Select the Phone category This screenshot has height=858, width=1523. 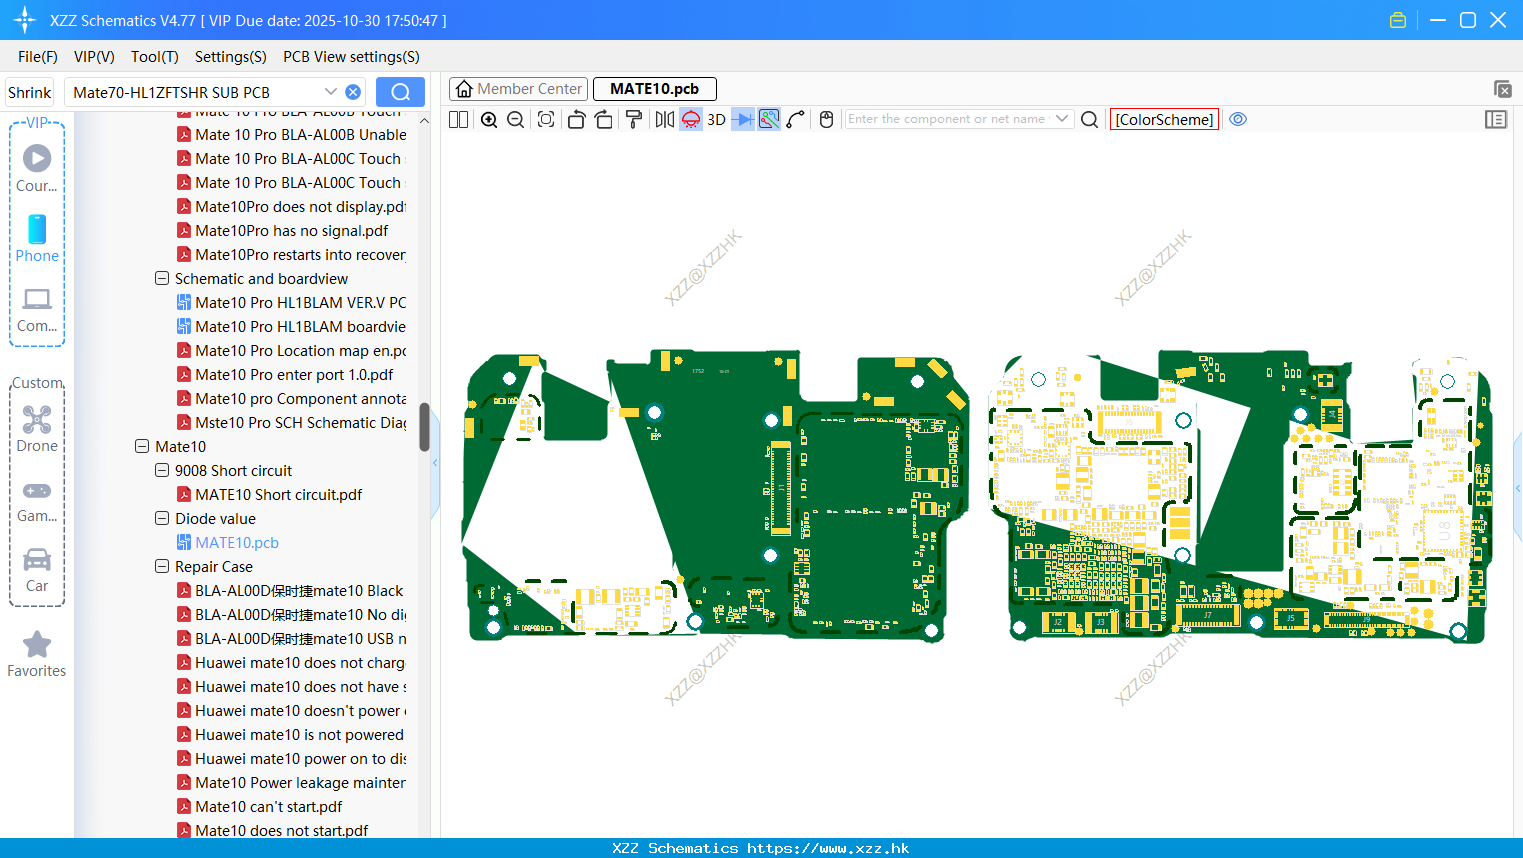click(x=37, y=238)
